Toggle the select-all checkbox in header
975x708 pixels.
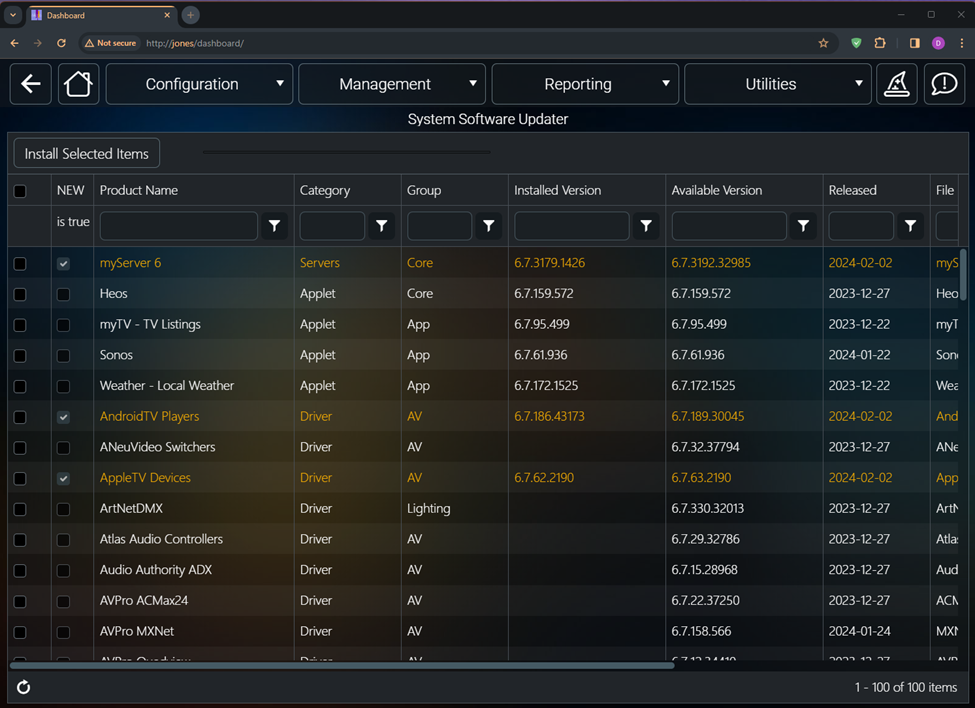coord(20,191)
